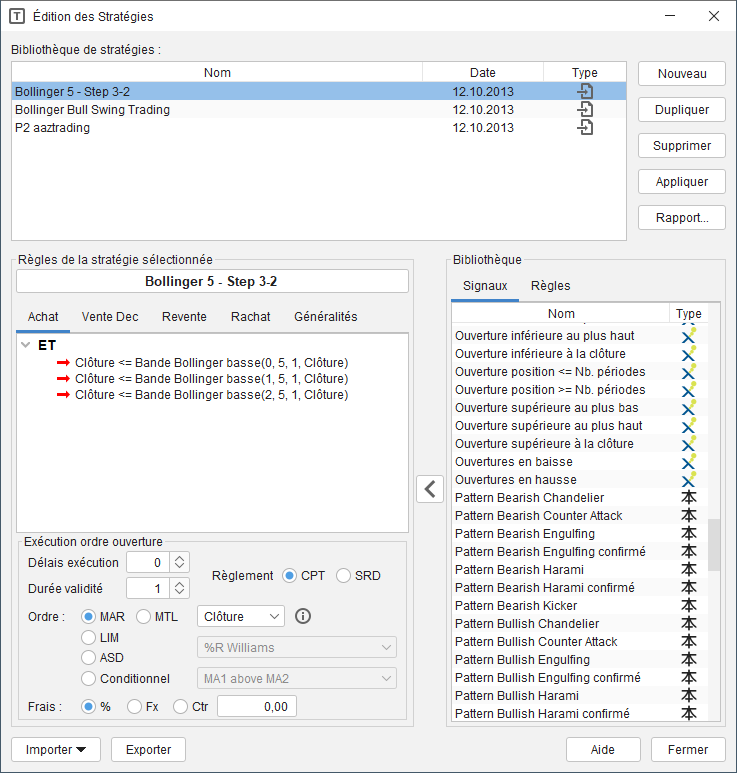737x773 pixels.
Task: Click signal icon beside Ouvertures en baisse
Action: click(x=688, y=462)
